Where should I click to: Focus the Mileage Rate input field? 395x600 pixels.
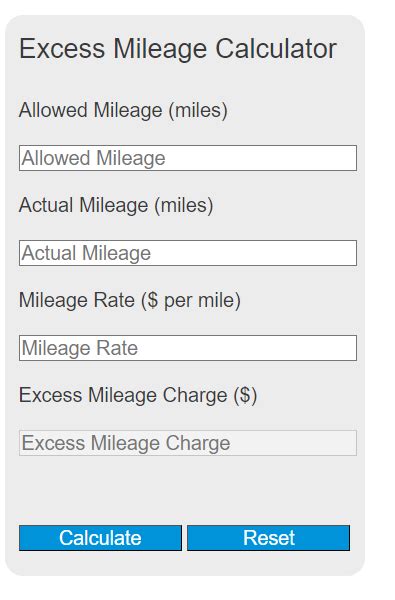coord(188,348)
